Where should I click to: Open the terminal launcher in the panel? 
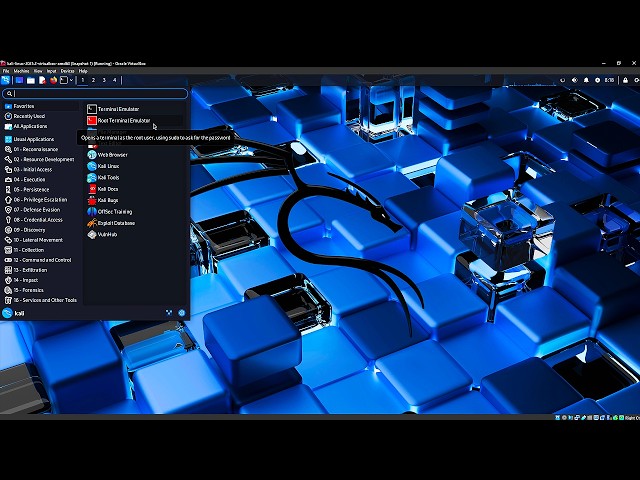coord(64,80)
